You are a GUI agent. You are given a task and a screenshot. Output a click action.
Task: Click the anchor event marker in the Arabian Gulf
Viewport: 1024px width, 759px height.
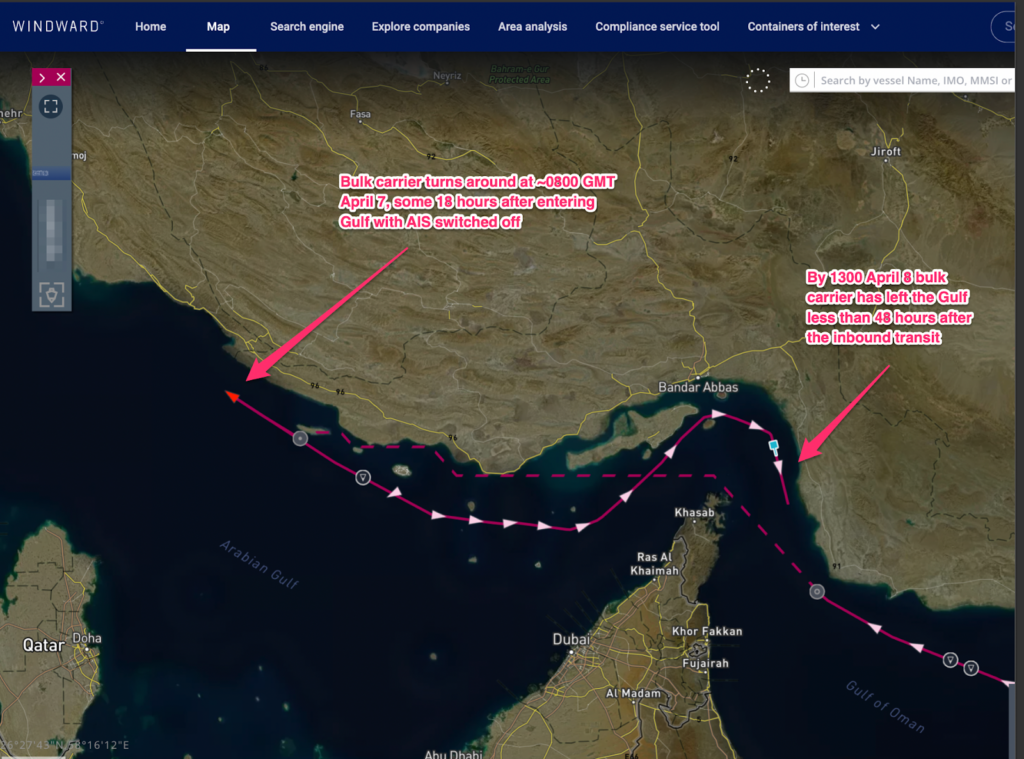point(362,477)
